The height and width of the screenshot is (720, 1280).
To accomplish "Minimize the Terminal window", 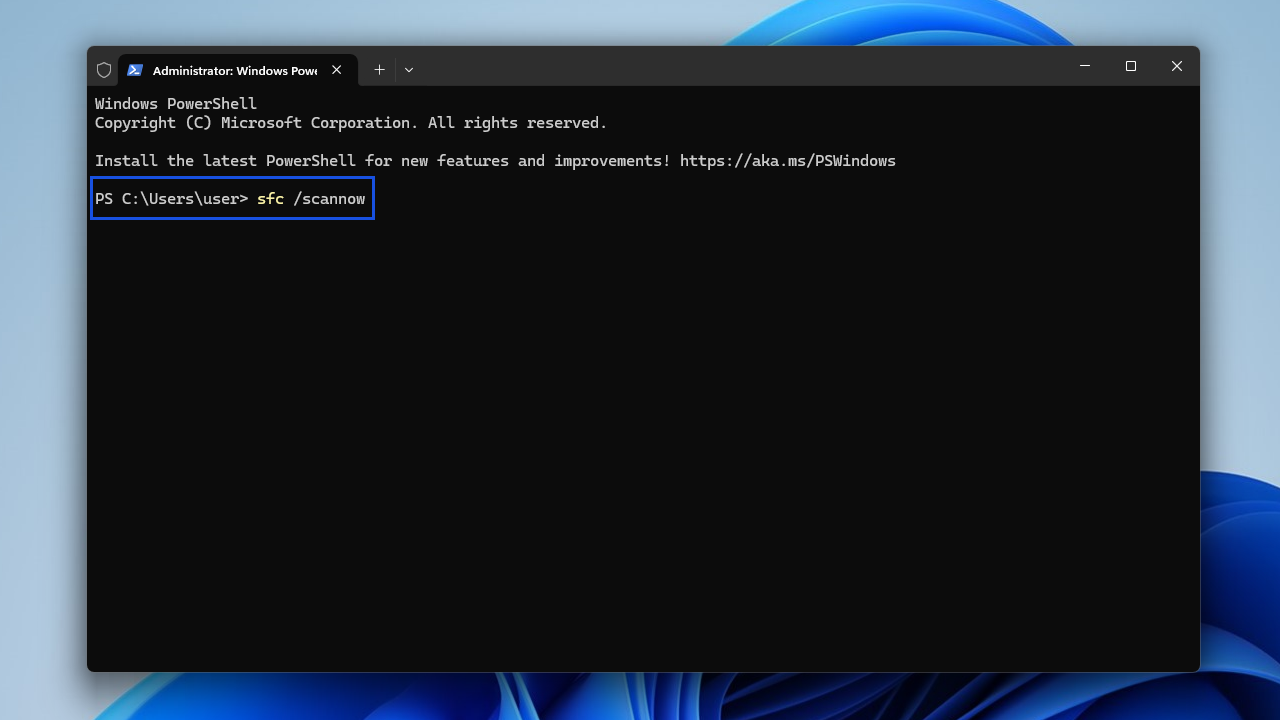I will coord(1085,66).
